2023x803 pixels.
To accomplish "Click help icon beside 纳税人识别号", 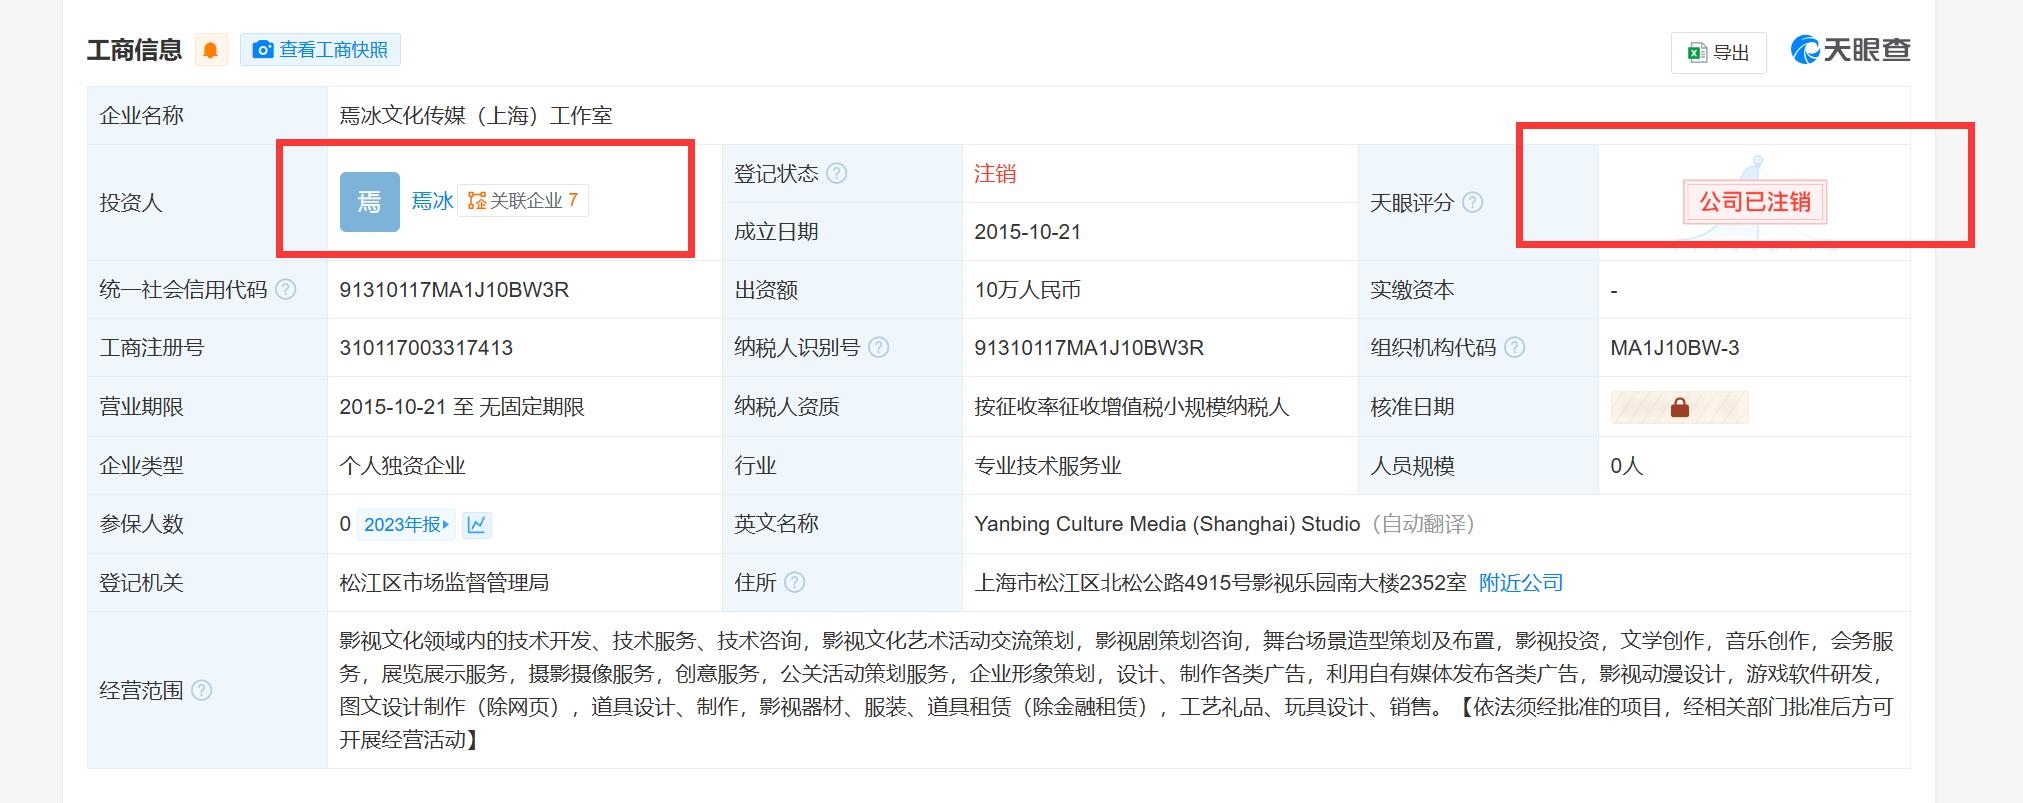I will tap(879, 348).
